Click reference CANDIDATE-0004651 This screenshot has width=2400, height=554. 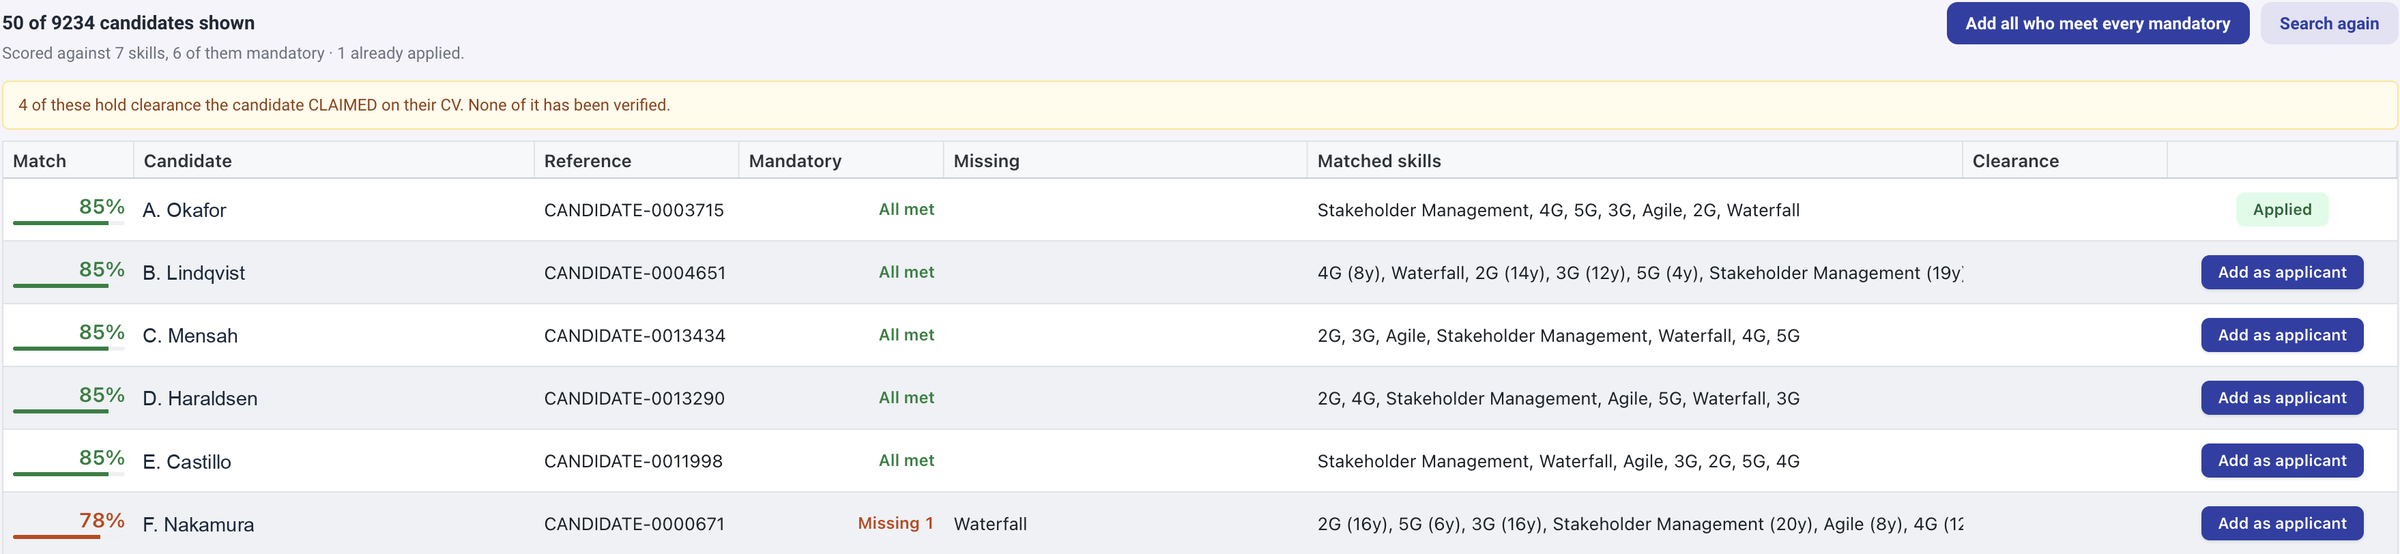[635, 273]
